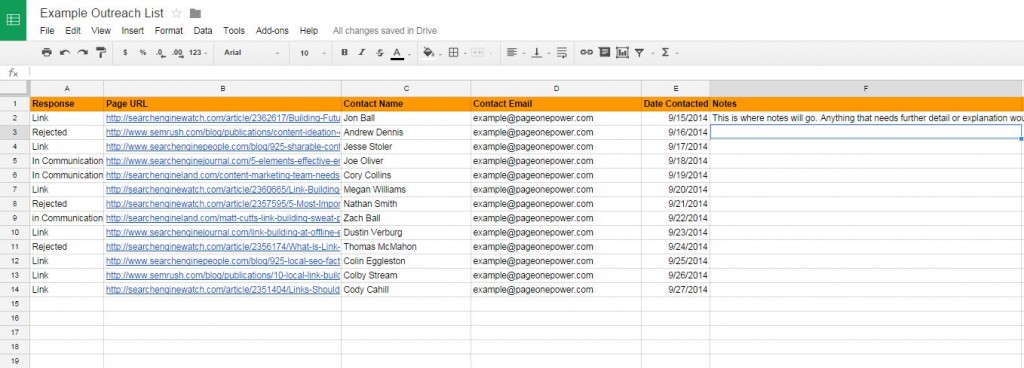Click the undo arrow icon

[65, 53]
